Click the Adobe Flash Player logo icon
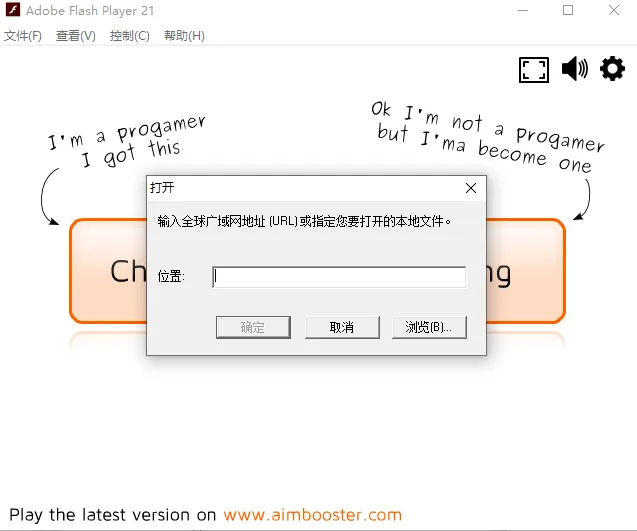637x531 pixels. (13, 10)
